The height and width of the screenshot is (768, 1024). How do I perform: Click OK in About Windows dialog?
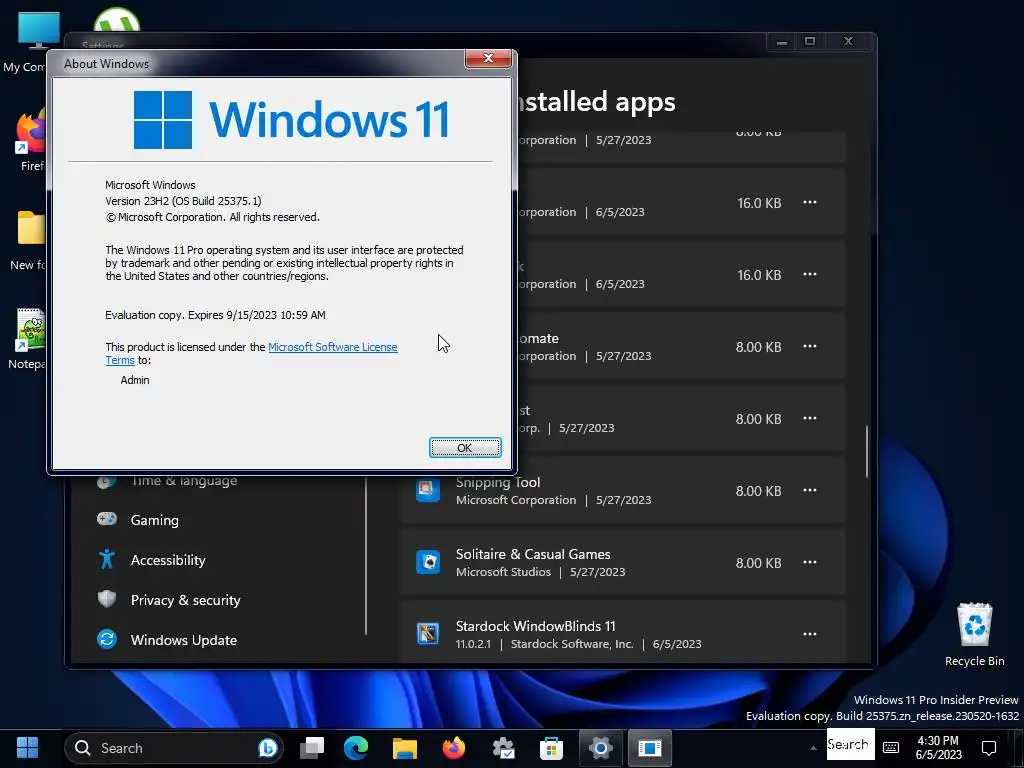tap(465, 447)
